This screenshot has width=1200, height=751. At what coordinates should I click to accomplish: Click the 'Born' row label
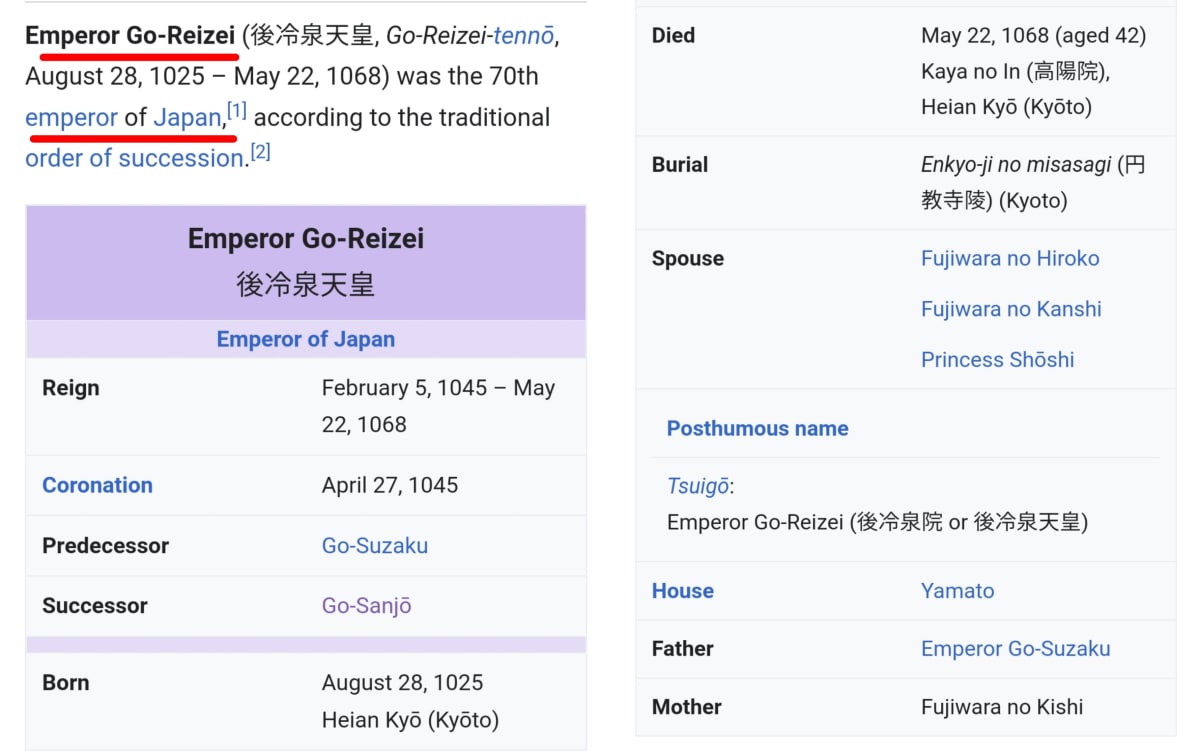click(x=66, y=683)
